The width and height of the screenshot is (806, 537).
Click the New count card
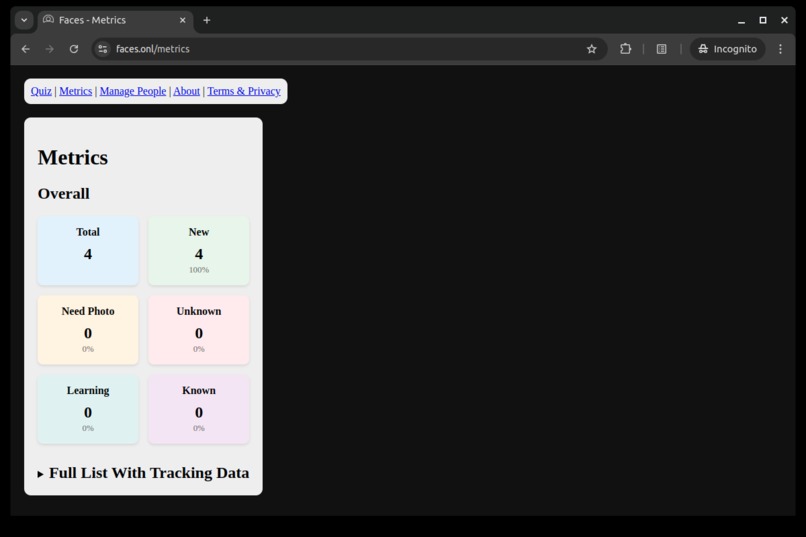(x=199, y=251)
